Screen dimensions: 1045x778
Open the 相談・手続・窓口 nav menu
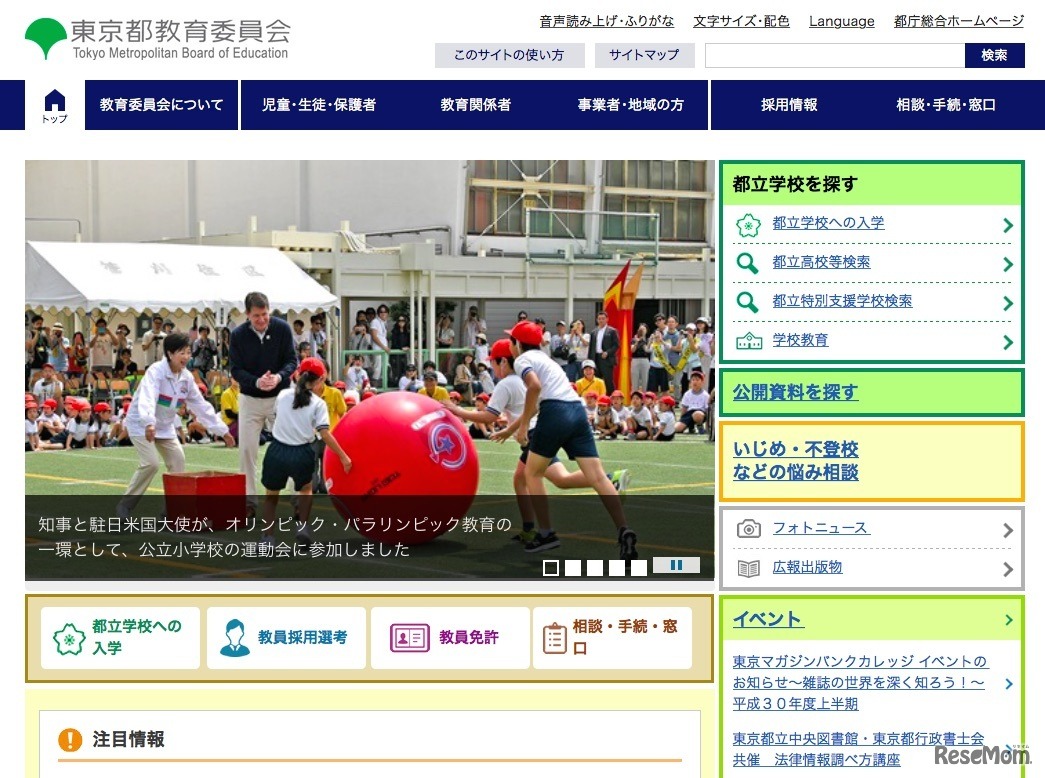tap(946, 105)
